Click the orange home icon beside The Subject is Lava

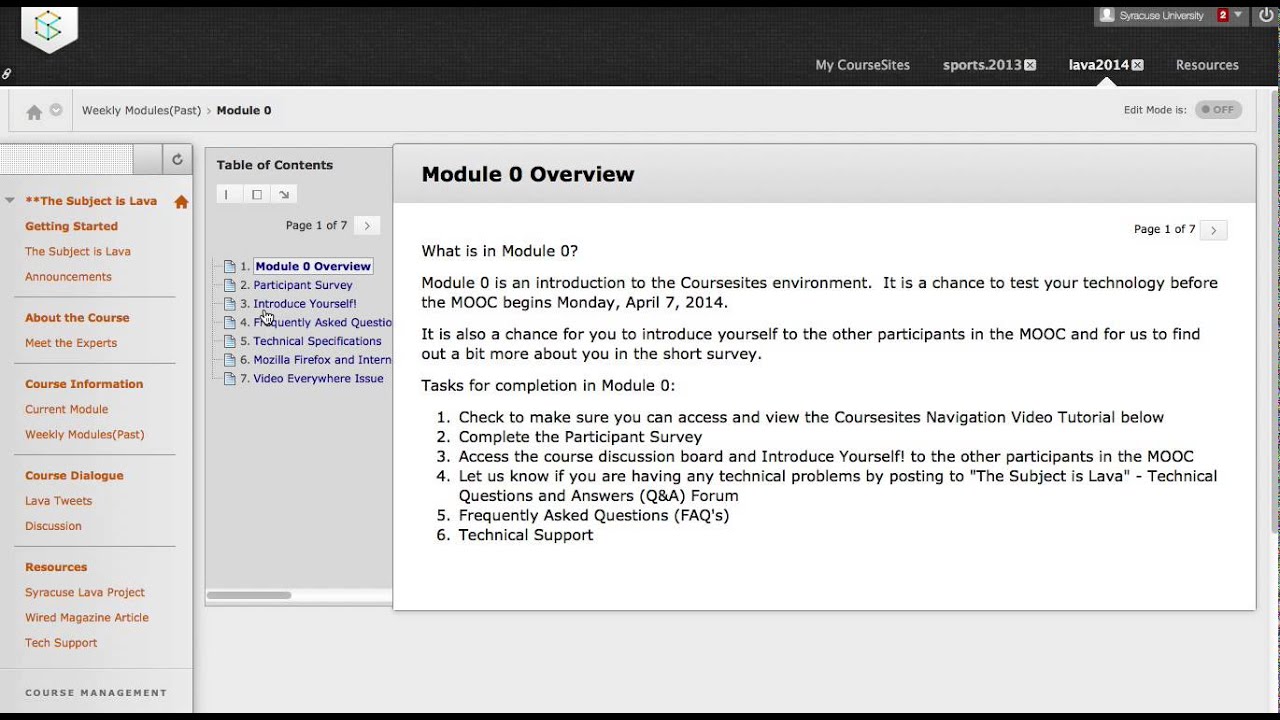pyautogui.click(x=181, y=201)
